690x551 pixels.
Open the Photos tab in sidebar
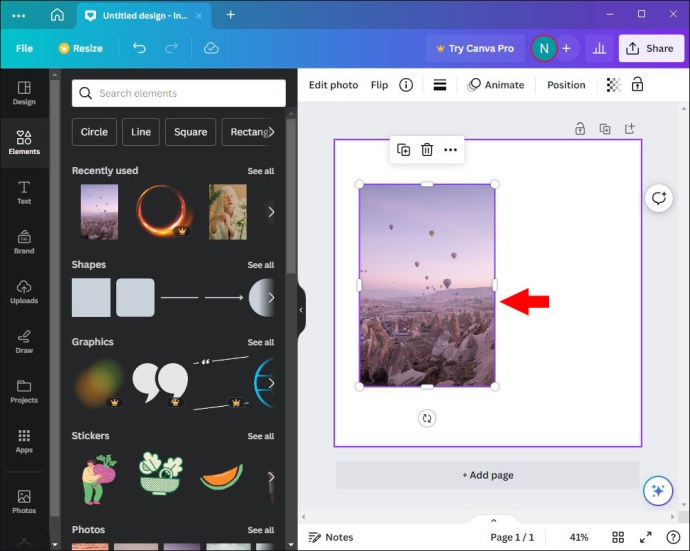point(24,502)
